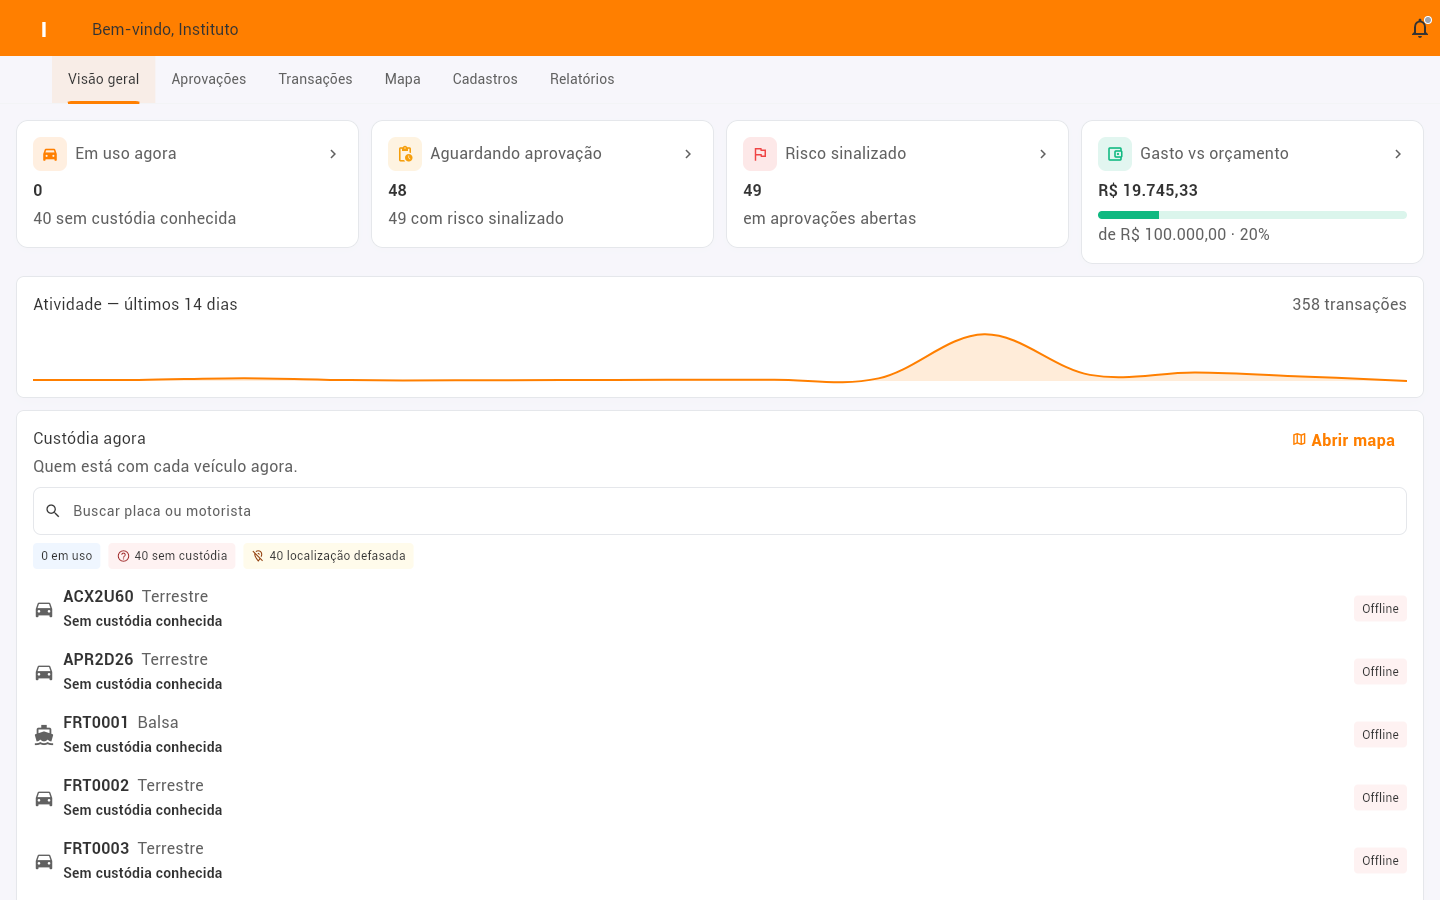Image resolution: width=1440 pixels, height=900 pixels.
Task: Open the Relatórios tab
Action: [x=582, y=79]
